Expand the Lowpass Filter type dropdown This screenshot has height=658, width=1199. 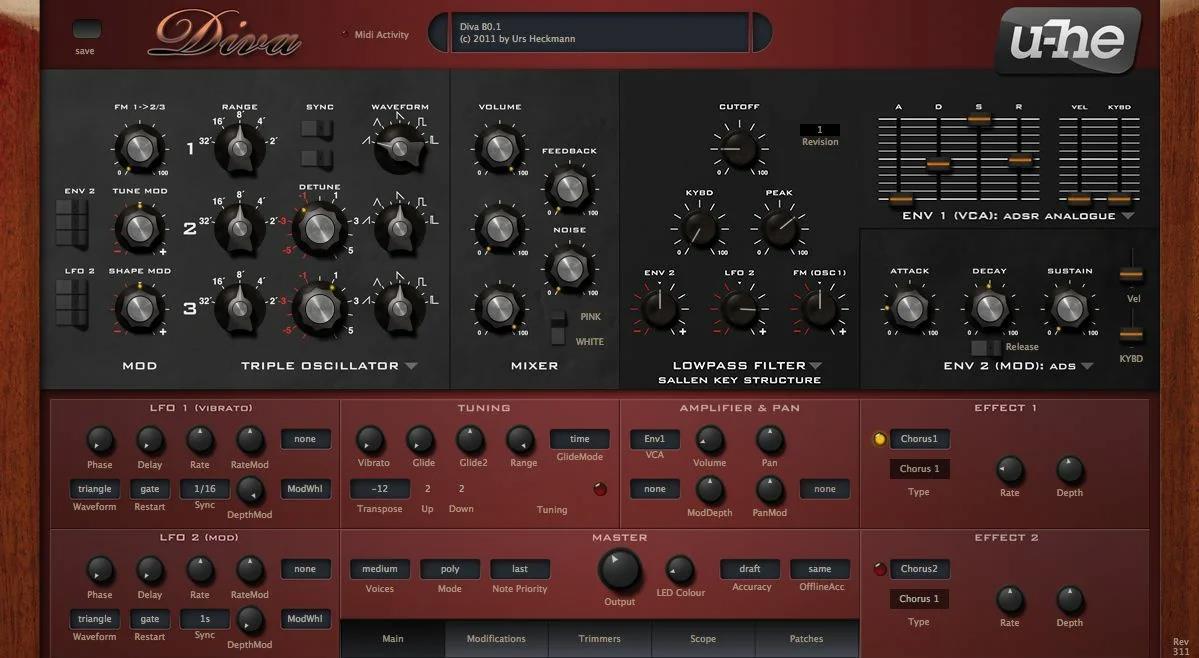(x=815, y=366)
